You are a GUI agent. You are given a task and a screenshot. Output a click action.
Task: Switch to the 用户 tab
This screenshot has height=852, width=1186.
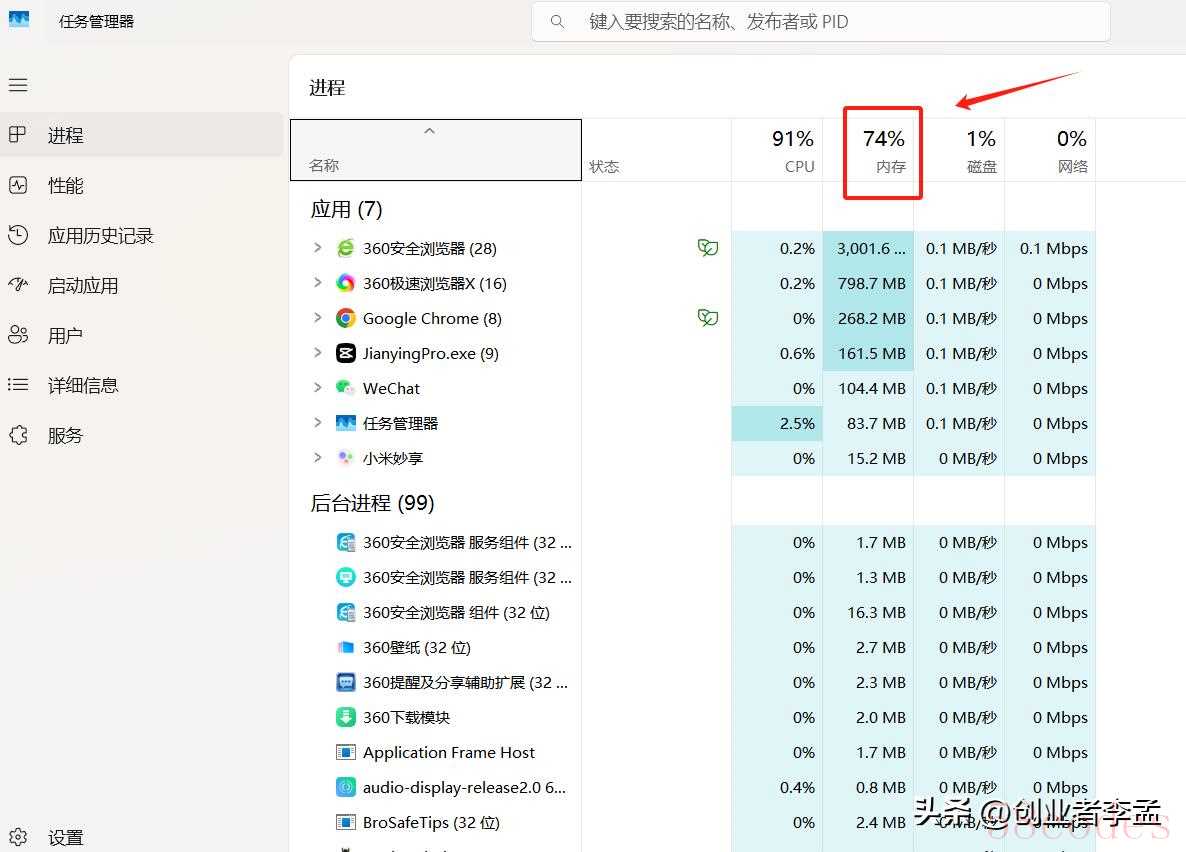point(142,335)
